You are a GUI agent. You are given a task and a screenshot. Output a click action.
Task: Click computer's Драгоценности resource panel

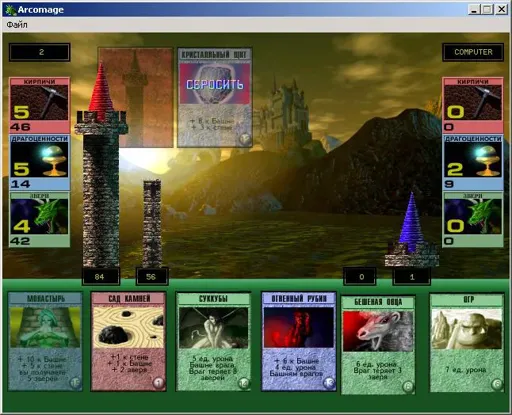pyautogui.click(x=473, y=162)
